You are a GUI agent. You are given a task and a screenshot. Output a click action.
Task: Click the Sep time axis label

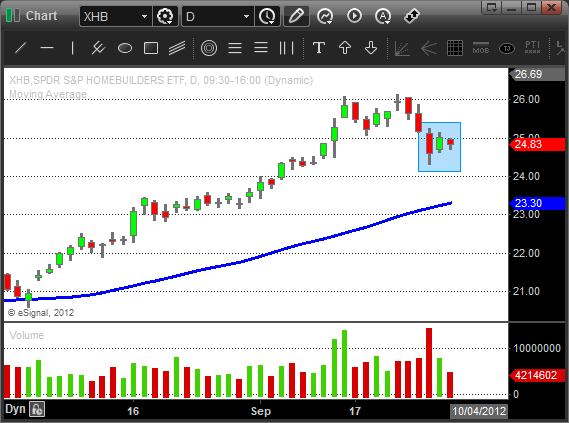(x=261, y=411)
